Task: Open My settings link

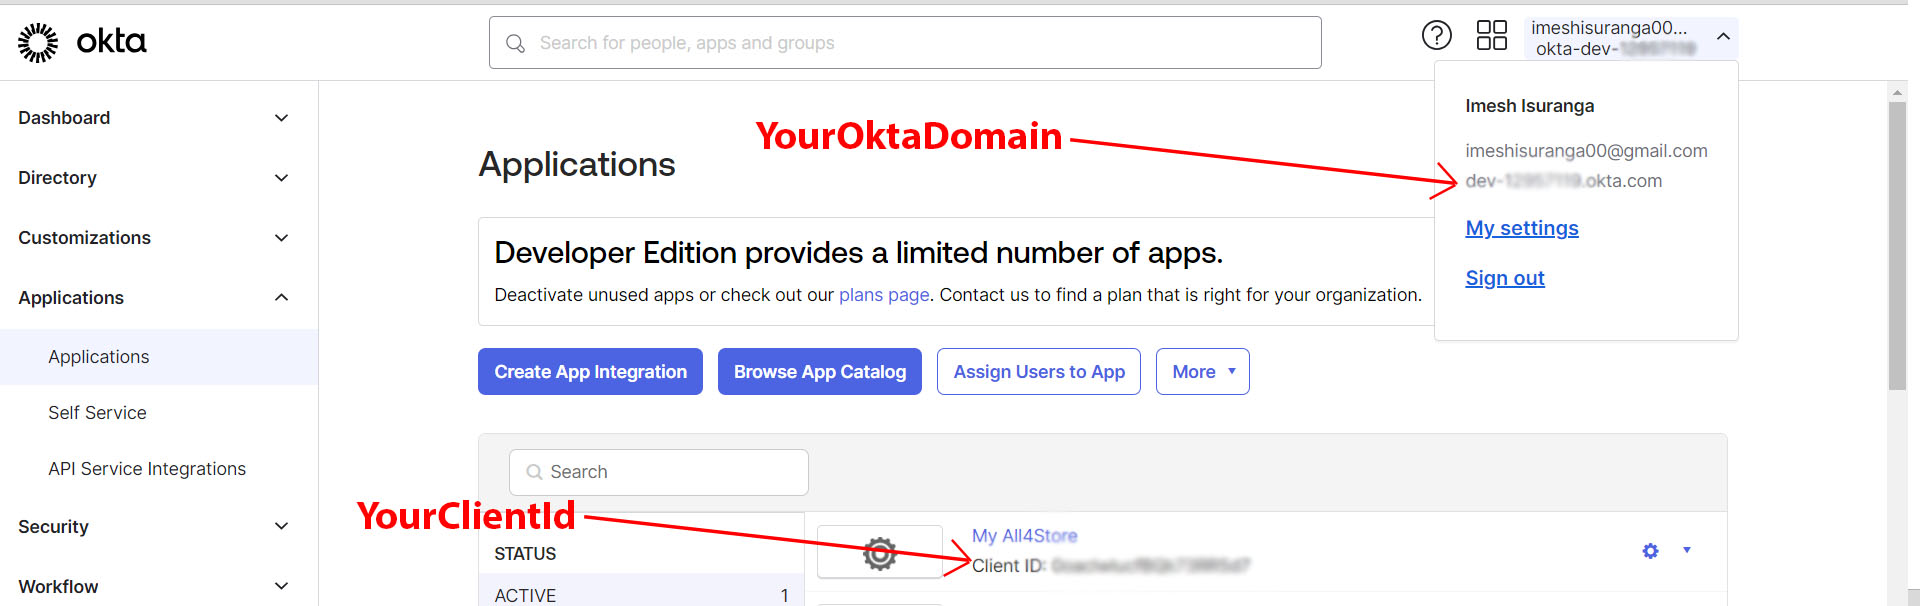Action: [x=1522, y=228]
